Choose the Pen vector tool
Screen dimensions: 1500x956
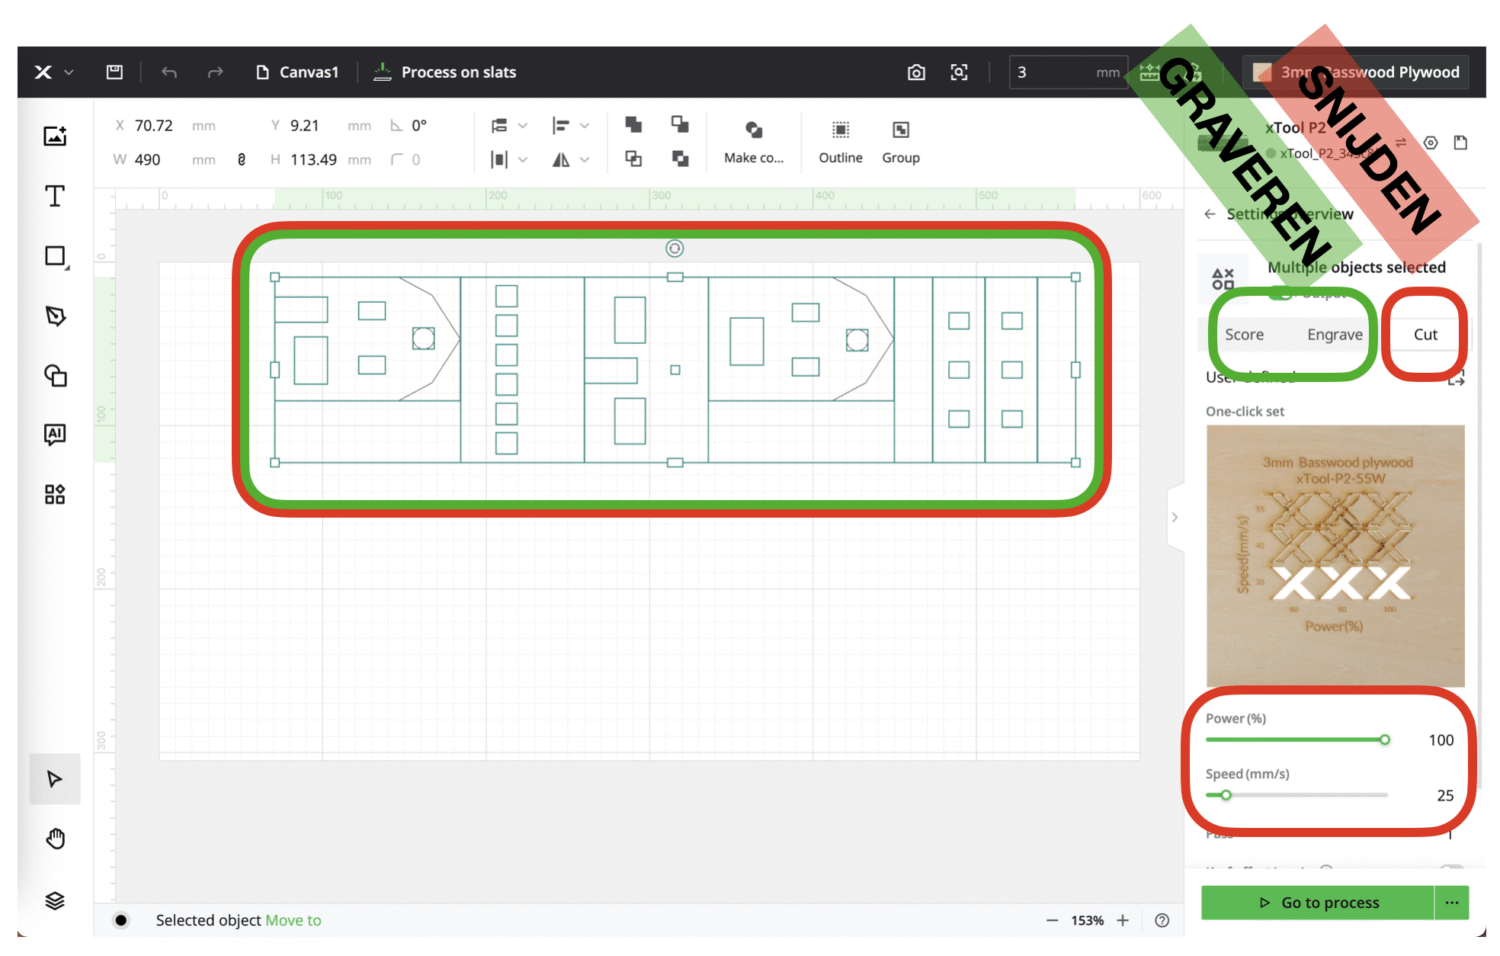tap(55, 316)
